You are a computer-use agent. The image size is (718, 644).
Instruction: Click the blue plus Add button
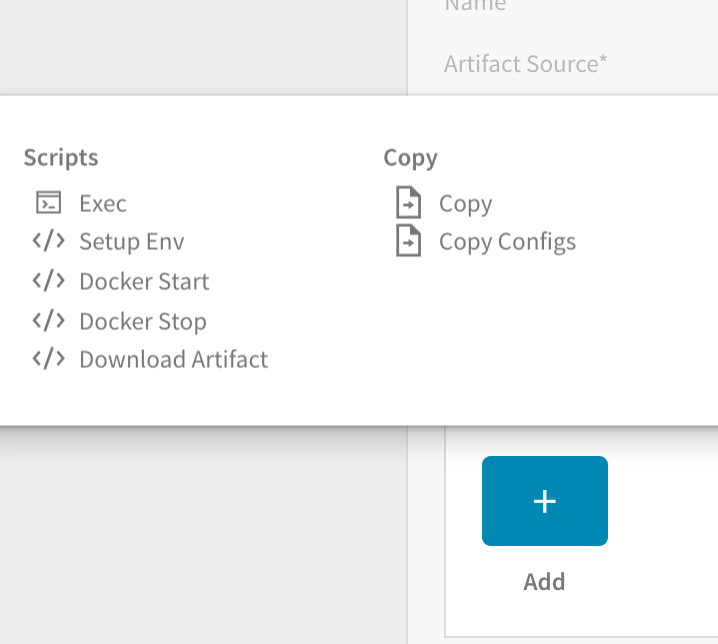tap(545, 501)
